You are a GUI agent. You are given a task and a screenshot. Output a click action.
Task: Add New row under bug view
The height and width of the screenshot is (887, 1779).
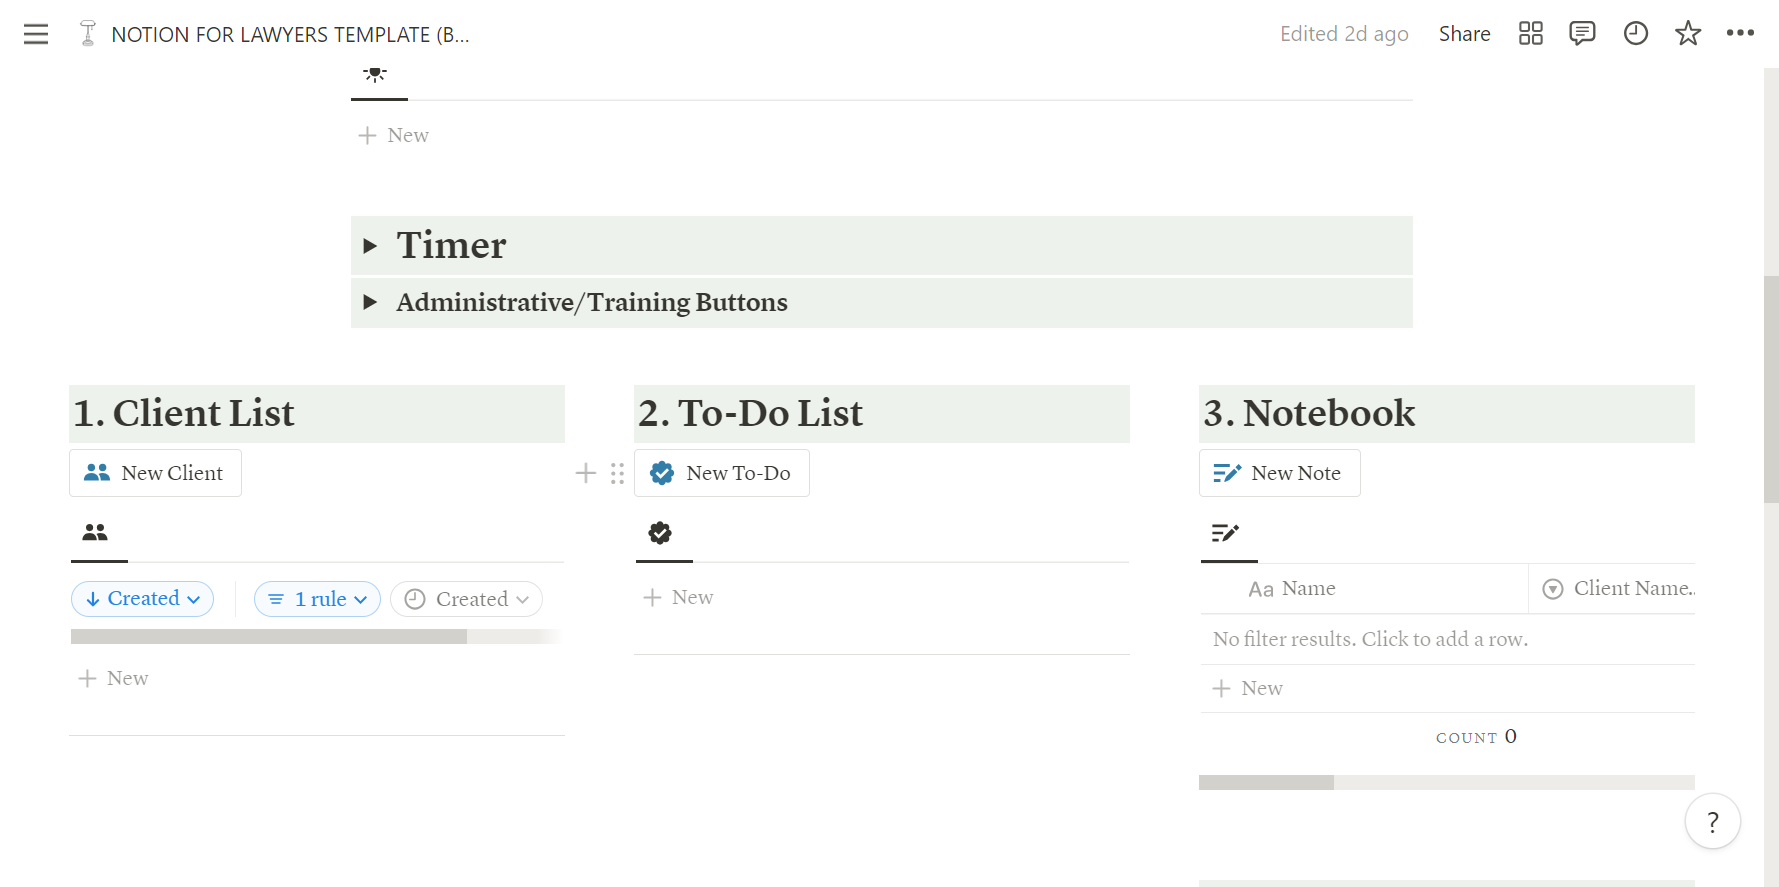pos(394,135)
